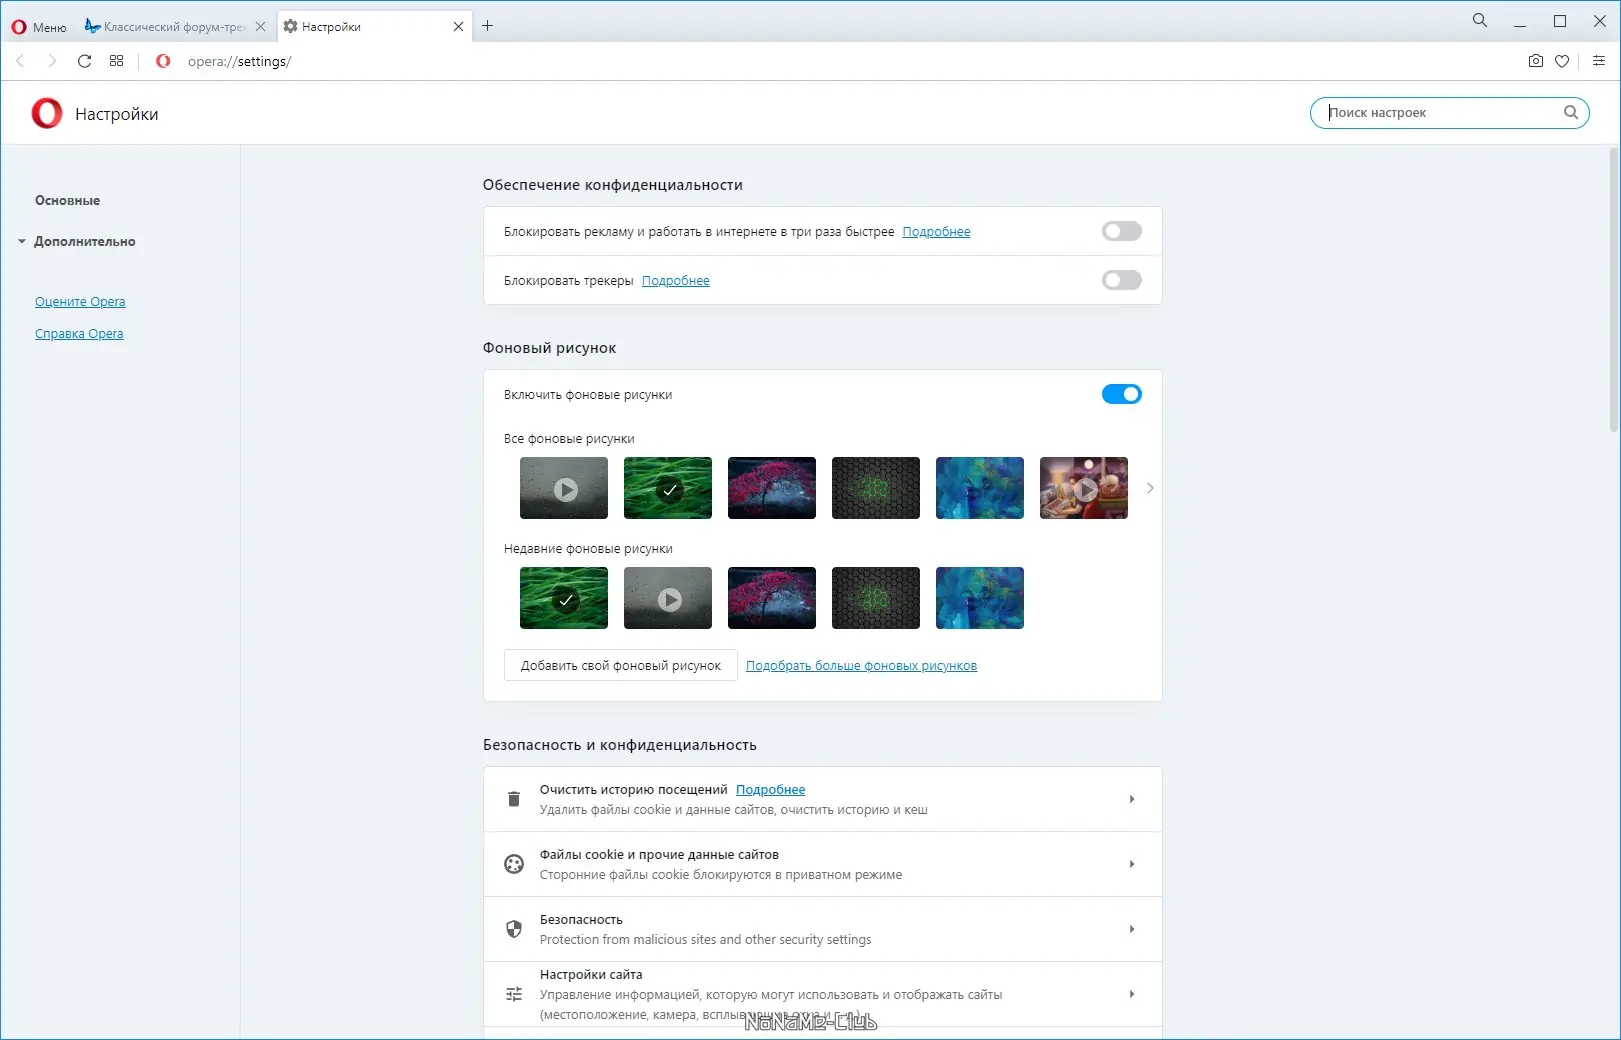Expand the Настройки сайта row
This screenshot has width=1621, height=1040.
[1133, 994]
